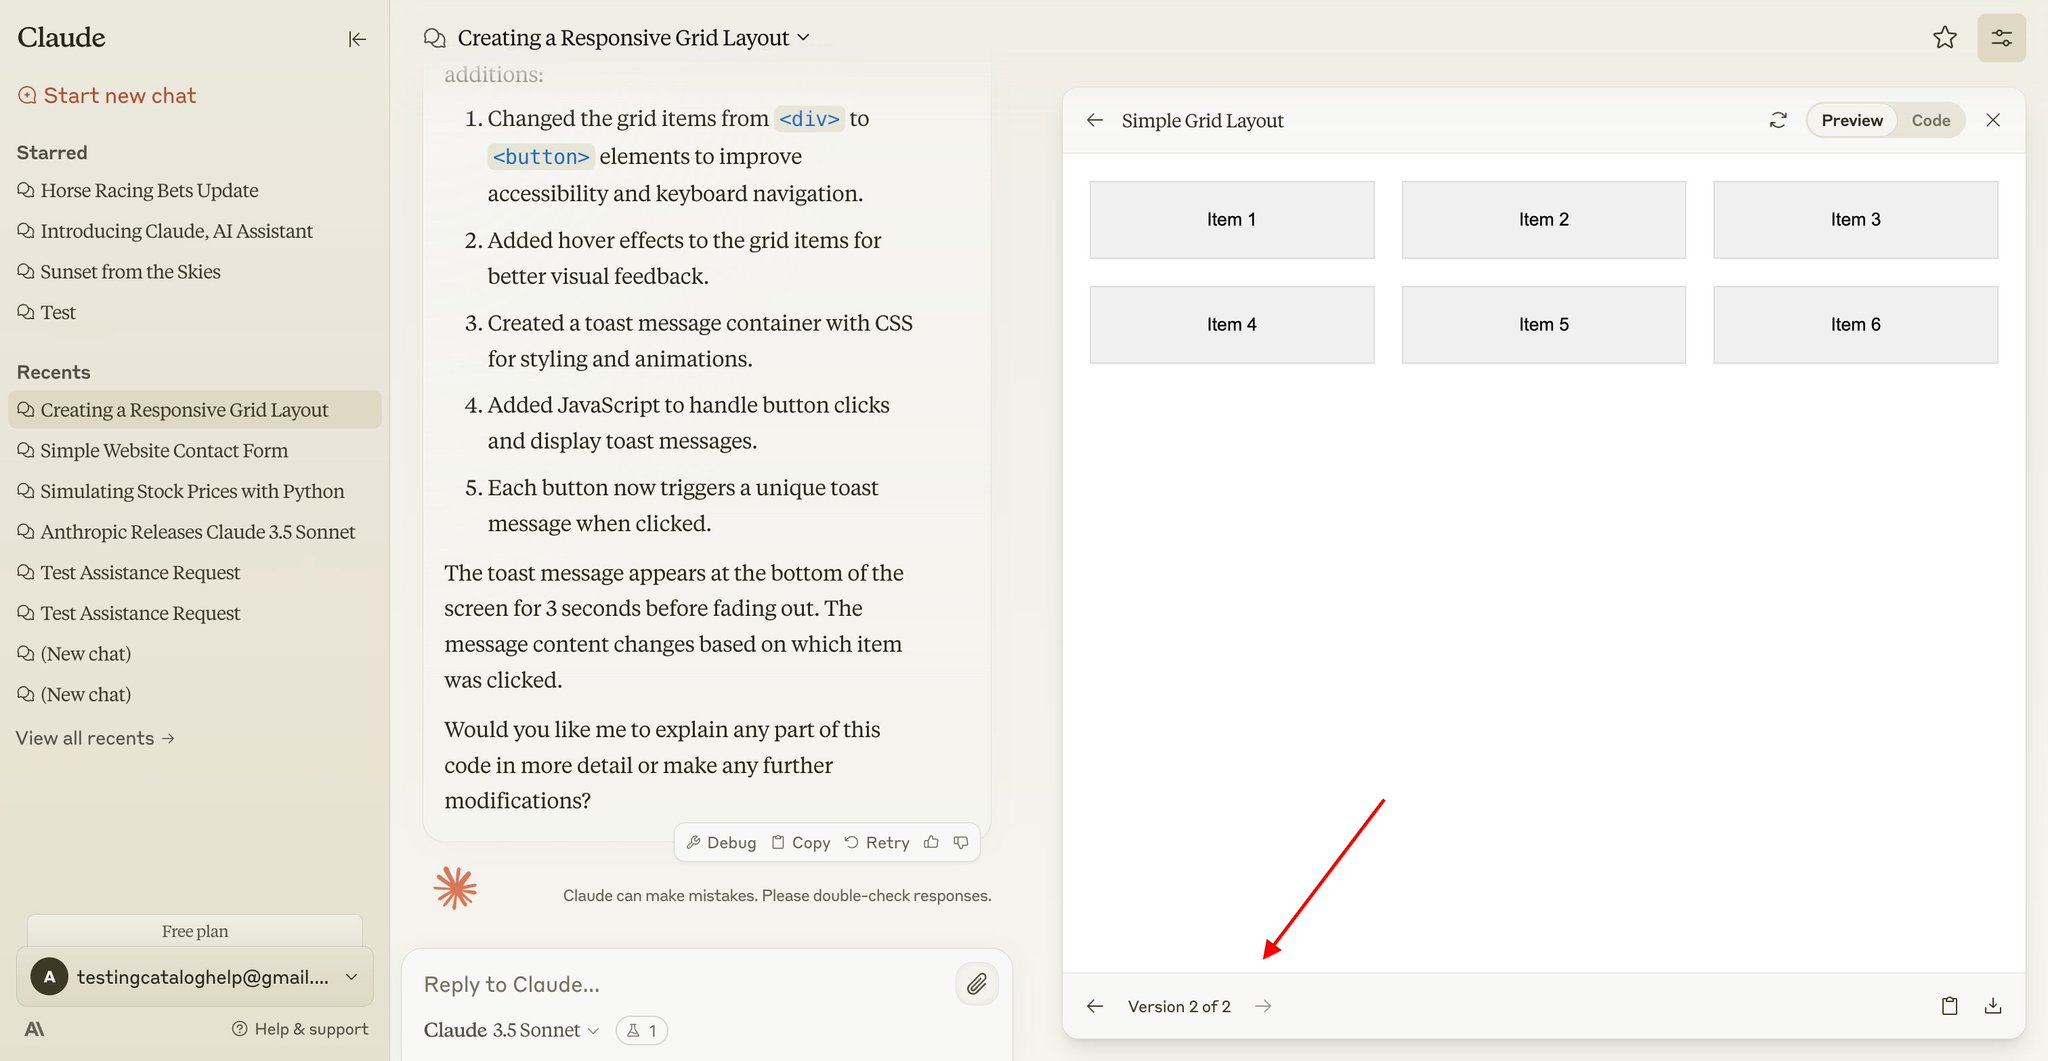Go back with the arrow beside Simple Grid Layout

coord(1095,120)
